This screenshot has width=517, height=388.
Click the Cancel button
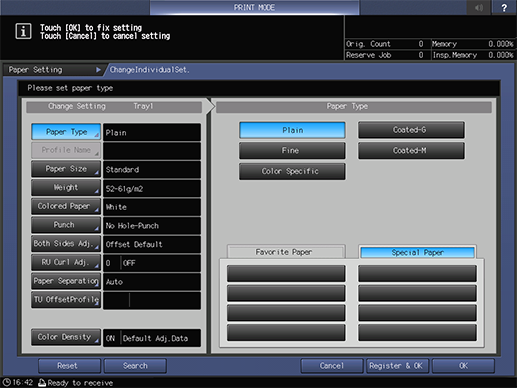pos(332,366)
